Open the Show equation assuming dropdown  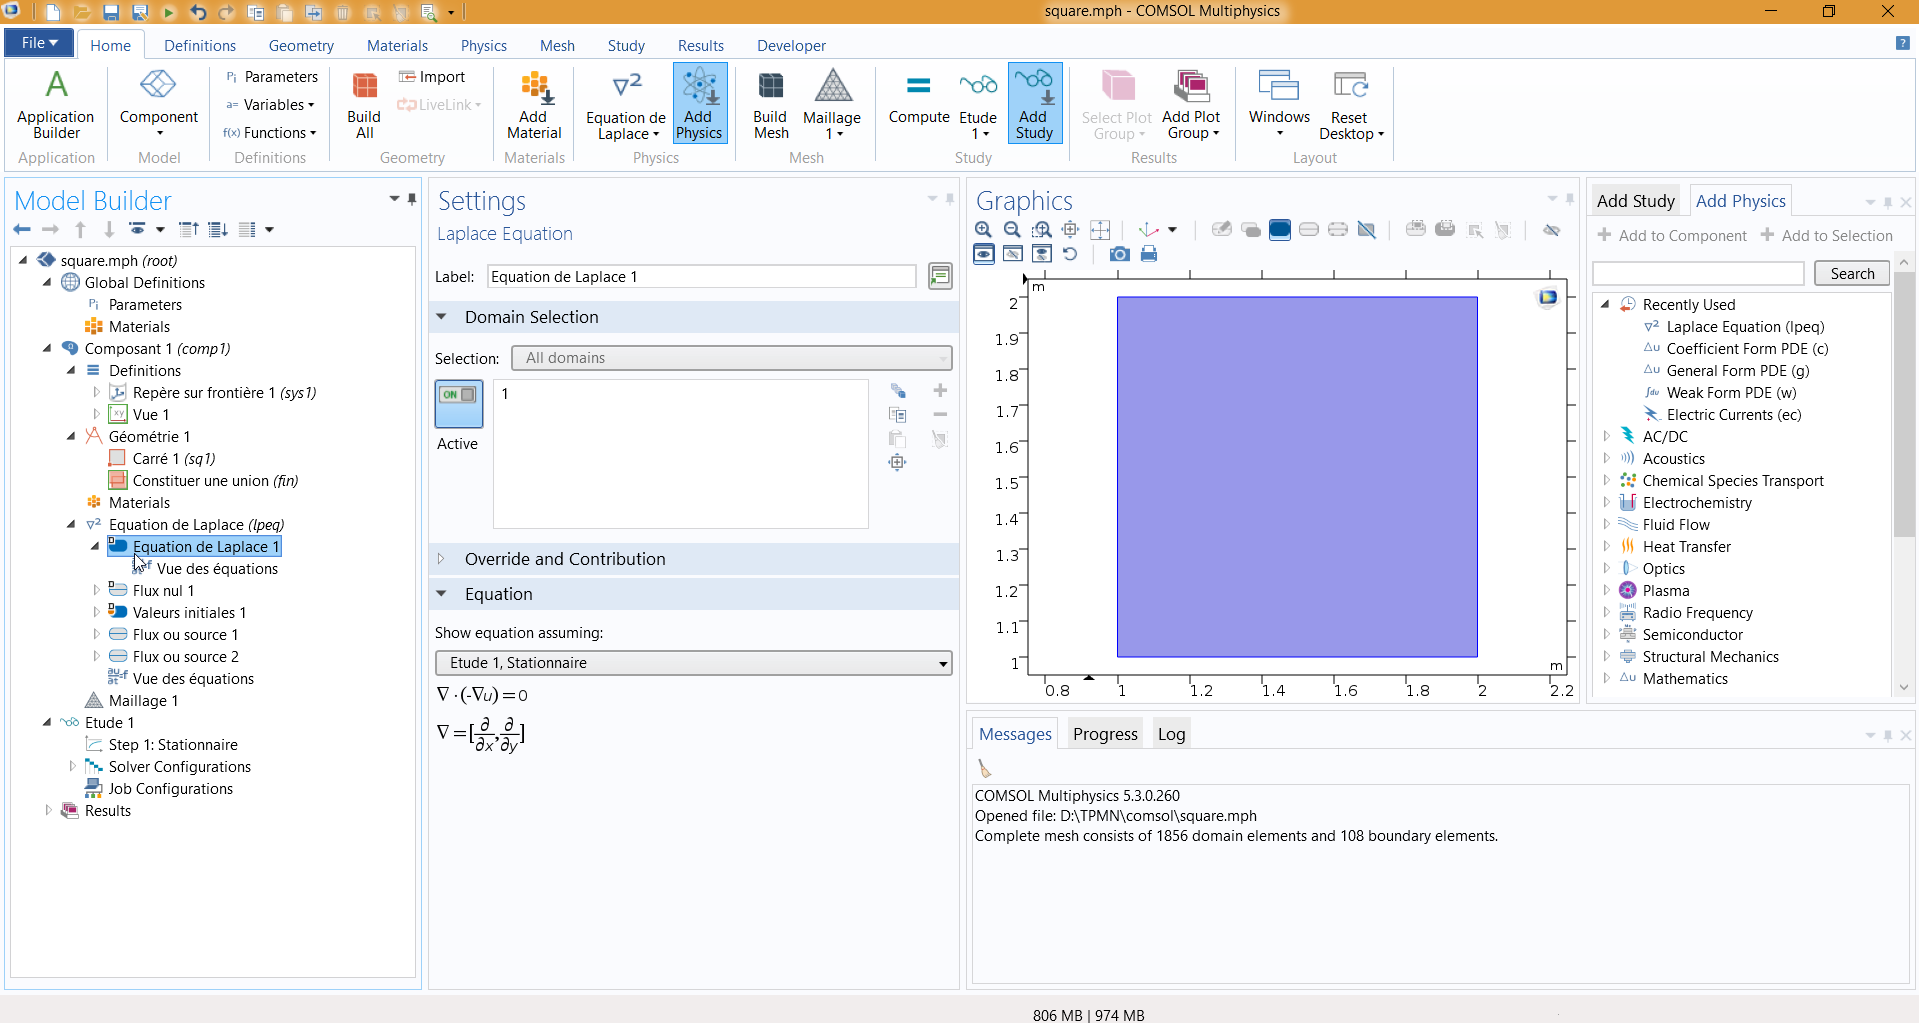click(x=693, y=663)
